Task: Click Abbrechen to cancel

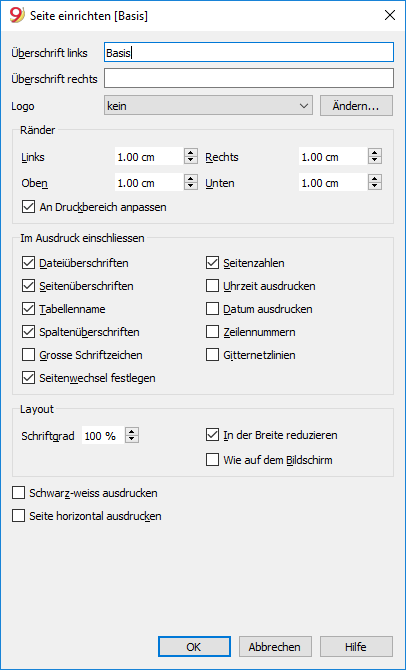Action: (275, 646)
